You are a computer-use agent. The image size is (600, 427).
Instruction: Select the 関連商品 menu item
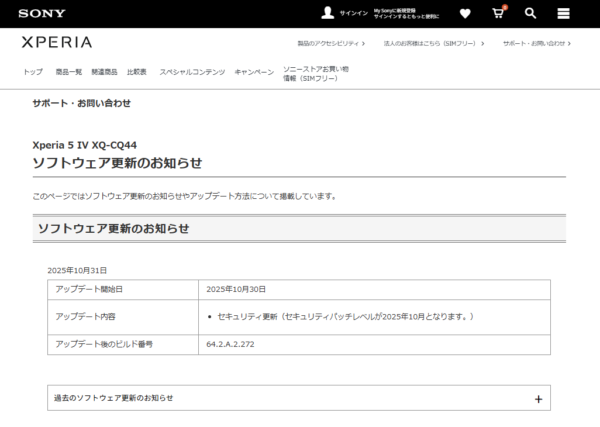[104, 72]
